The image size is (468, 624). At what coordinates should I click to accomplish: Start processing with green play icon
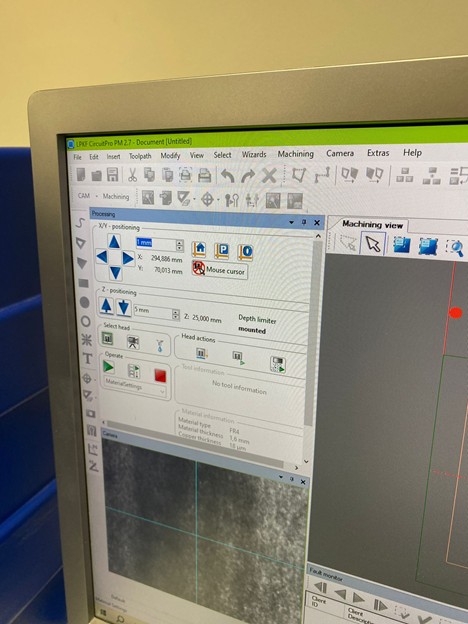108,367
